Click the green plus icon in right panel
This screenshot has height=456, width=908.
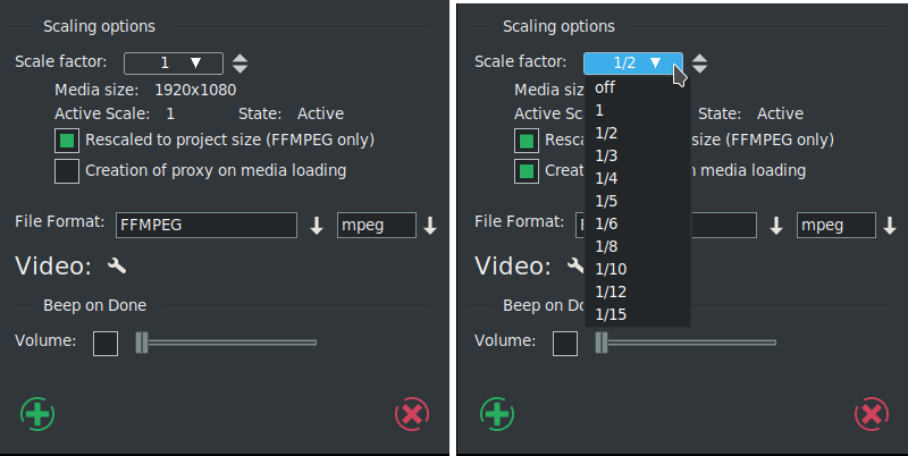498,413
